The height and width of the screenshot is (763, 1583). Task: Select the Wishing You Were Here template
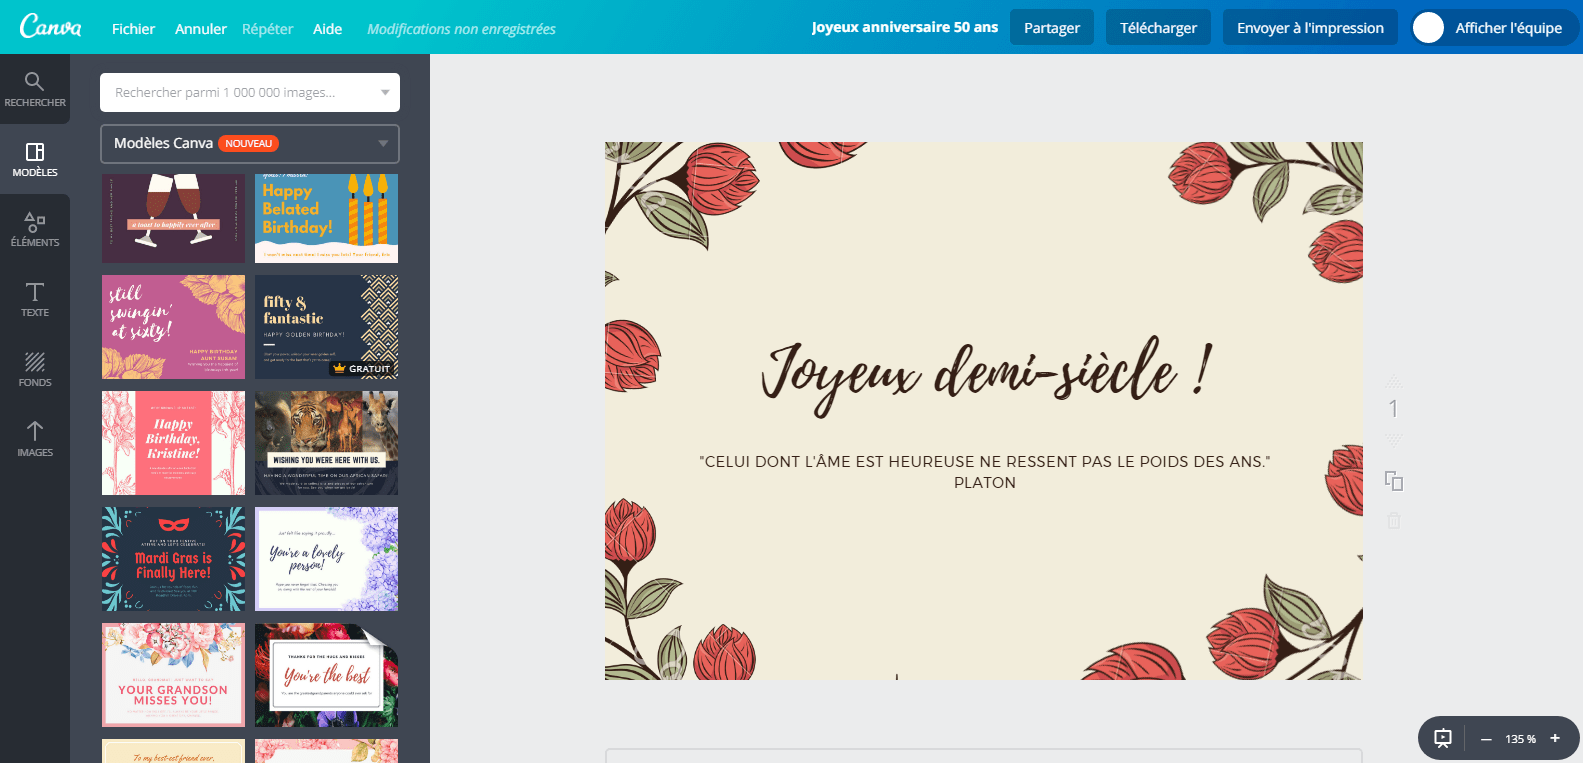[326, 443]
